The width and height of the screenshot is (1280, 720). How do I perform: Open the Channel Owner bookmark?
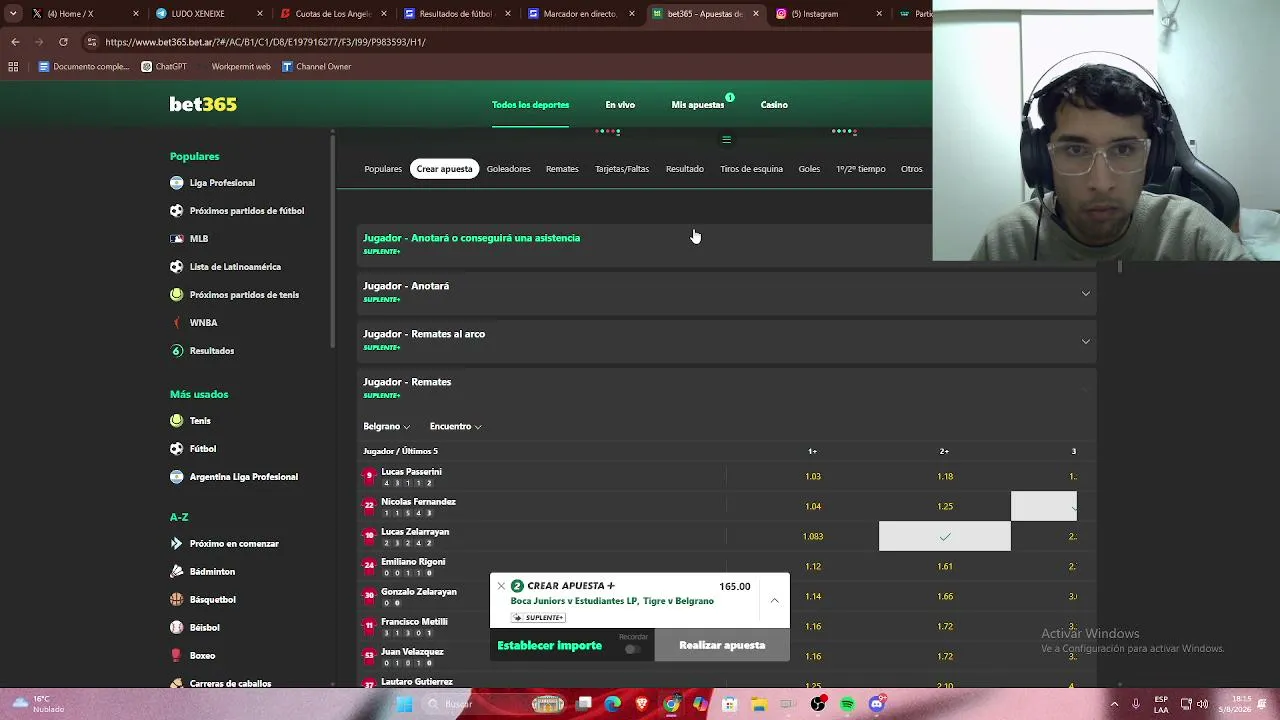(x=317, y=67)
